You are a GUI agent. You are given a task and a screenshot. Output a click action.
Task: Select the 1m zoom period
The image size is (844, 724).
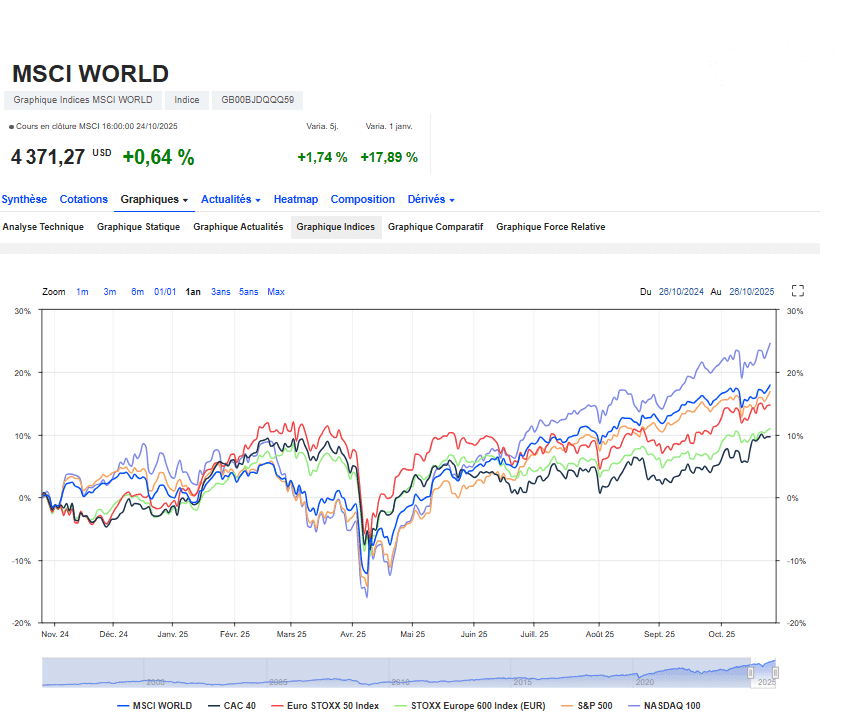point(82,291)
